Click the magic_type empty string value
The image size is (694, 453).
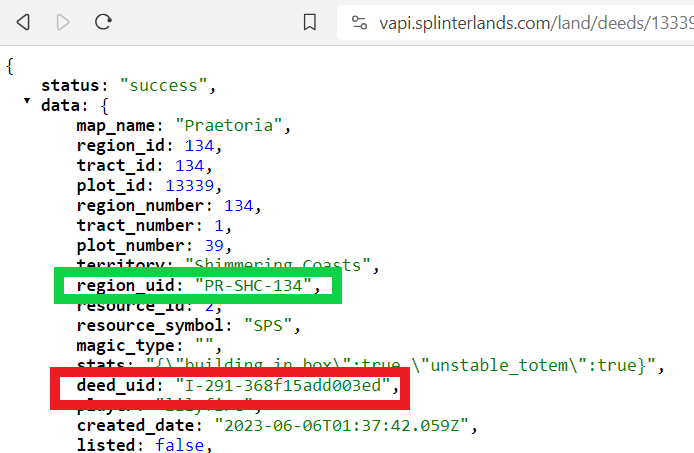(x=204, y=345)
